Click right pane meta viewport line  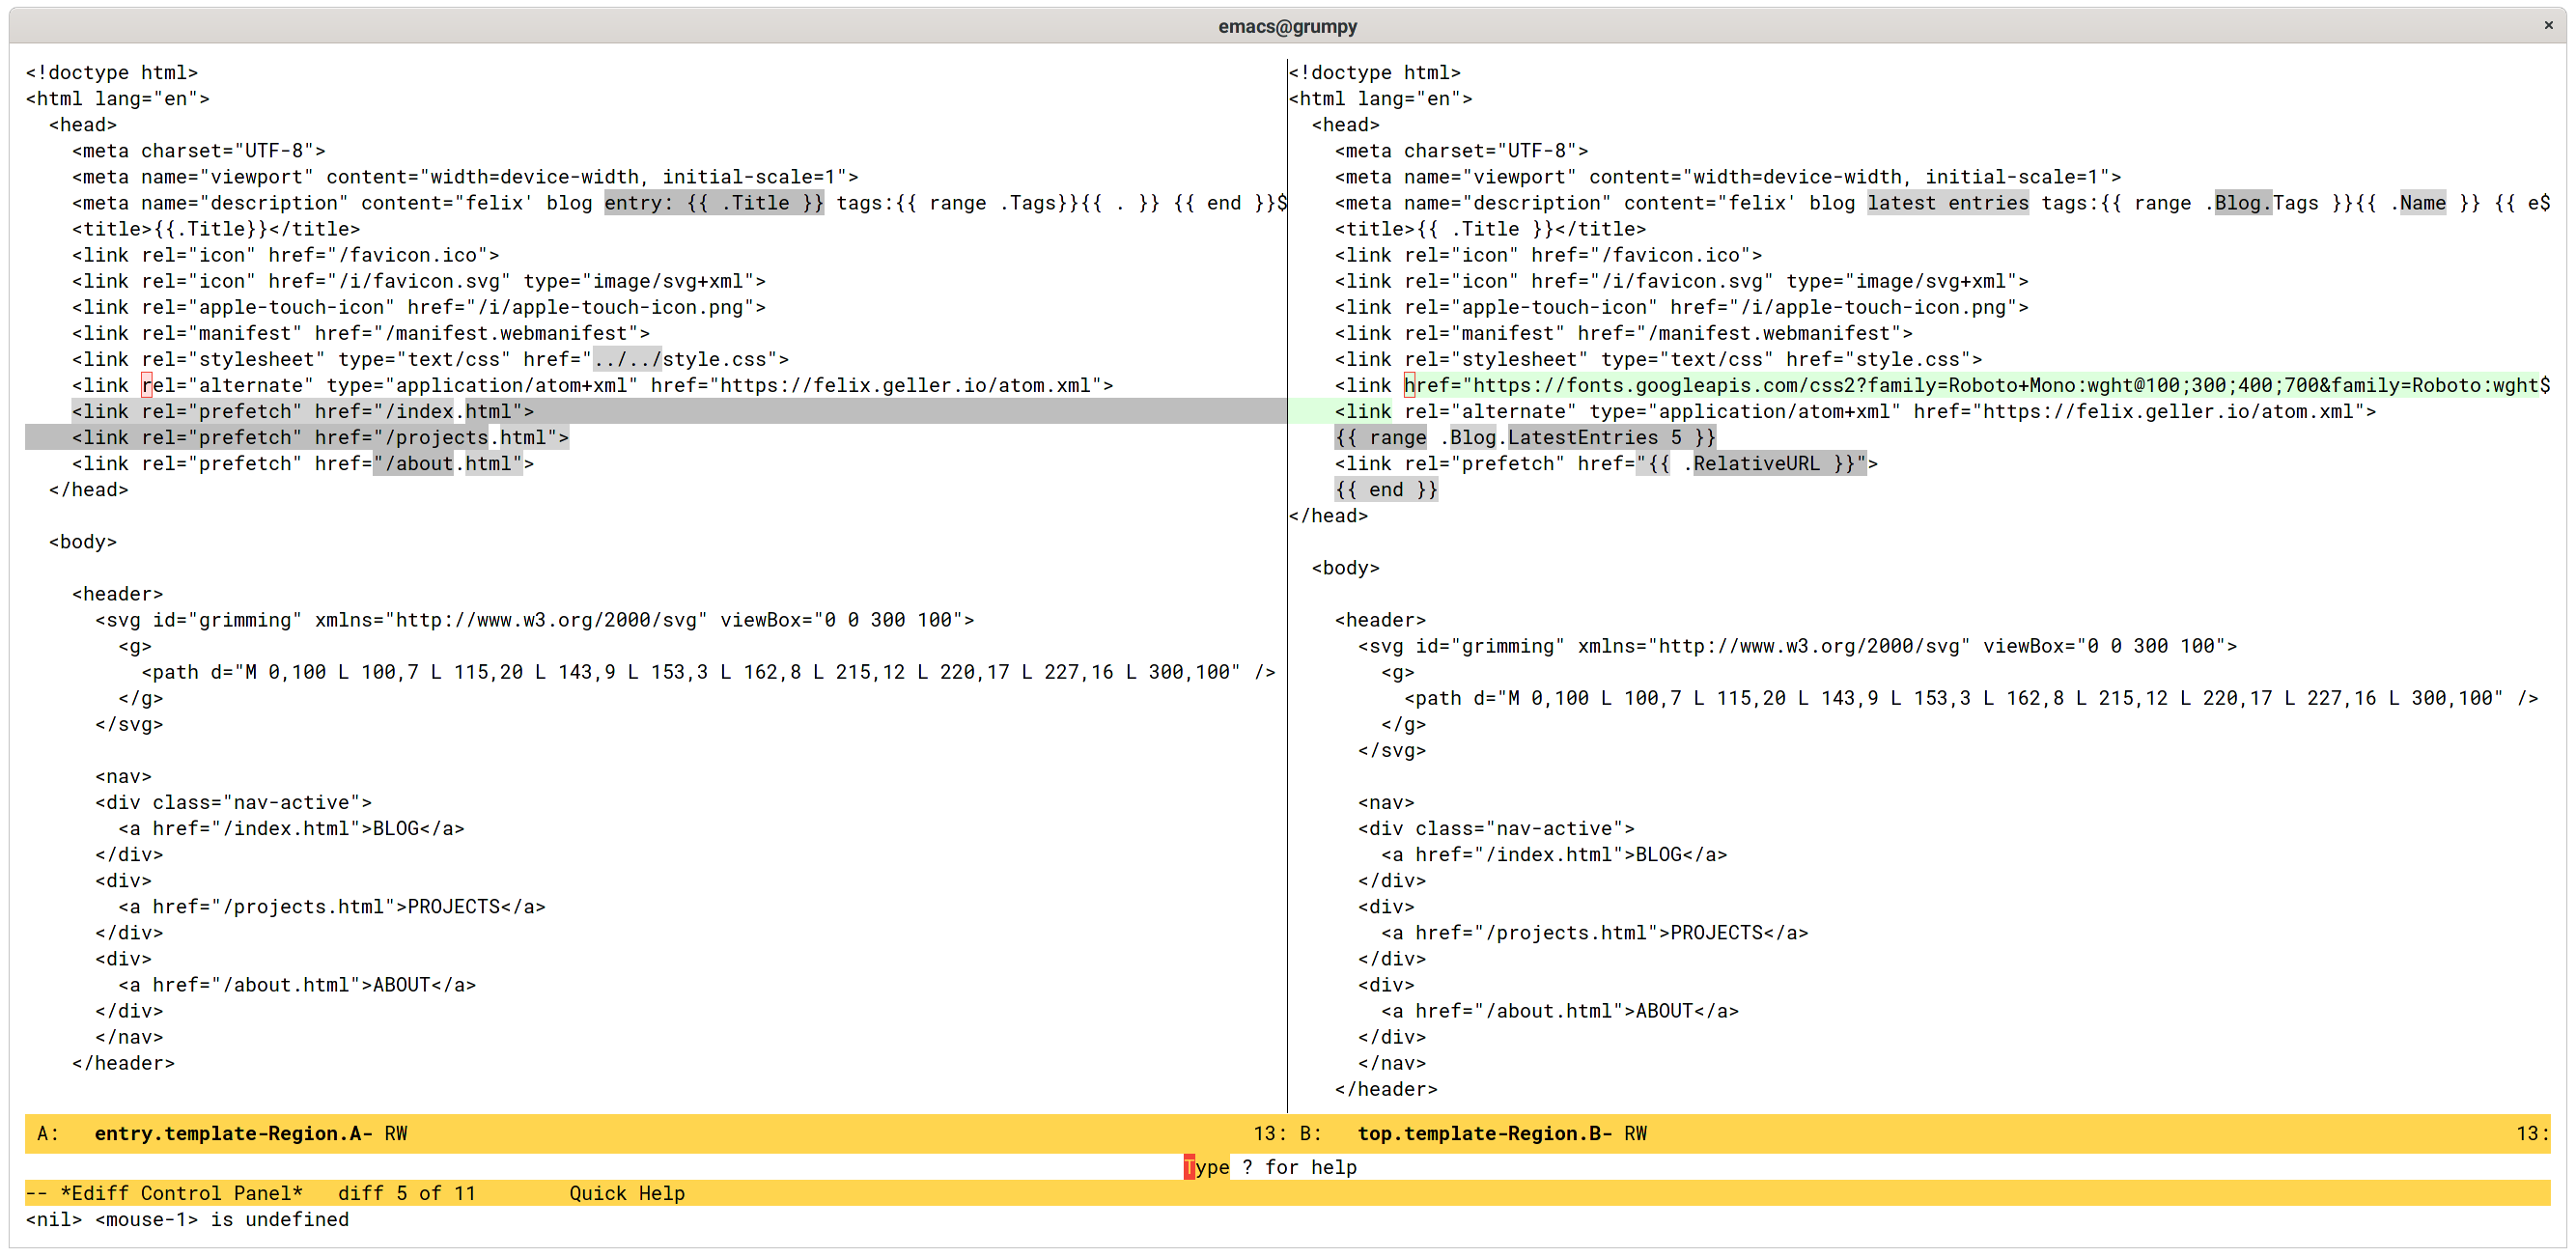pyautogui.click(x=1727, y=177)
